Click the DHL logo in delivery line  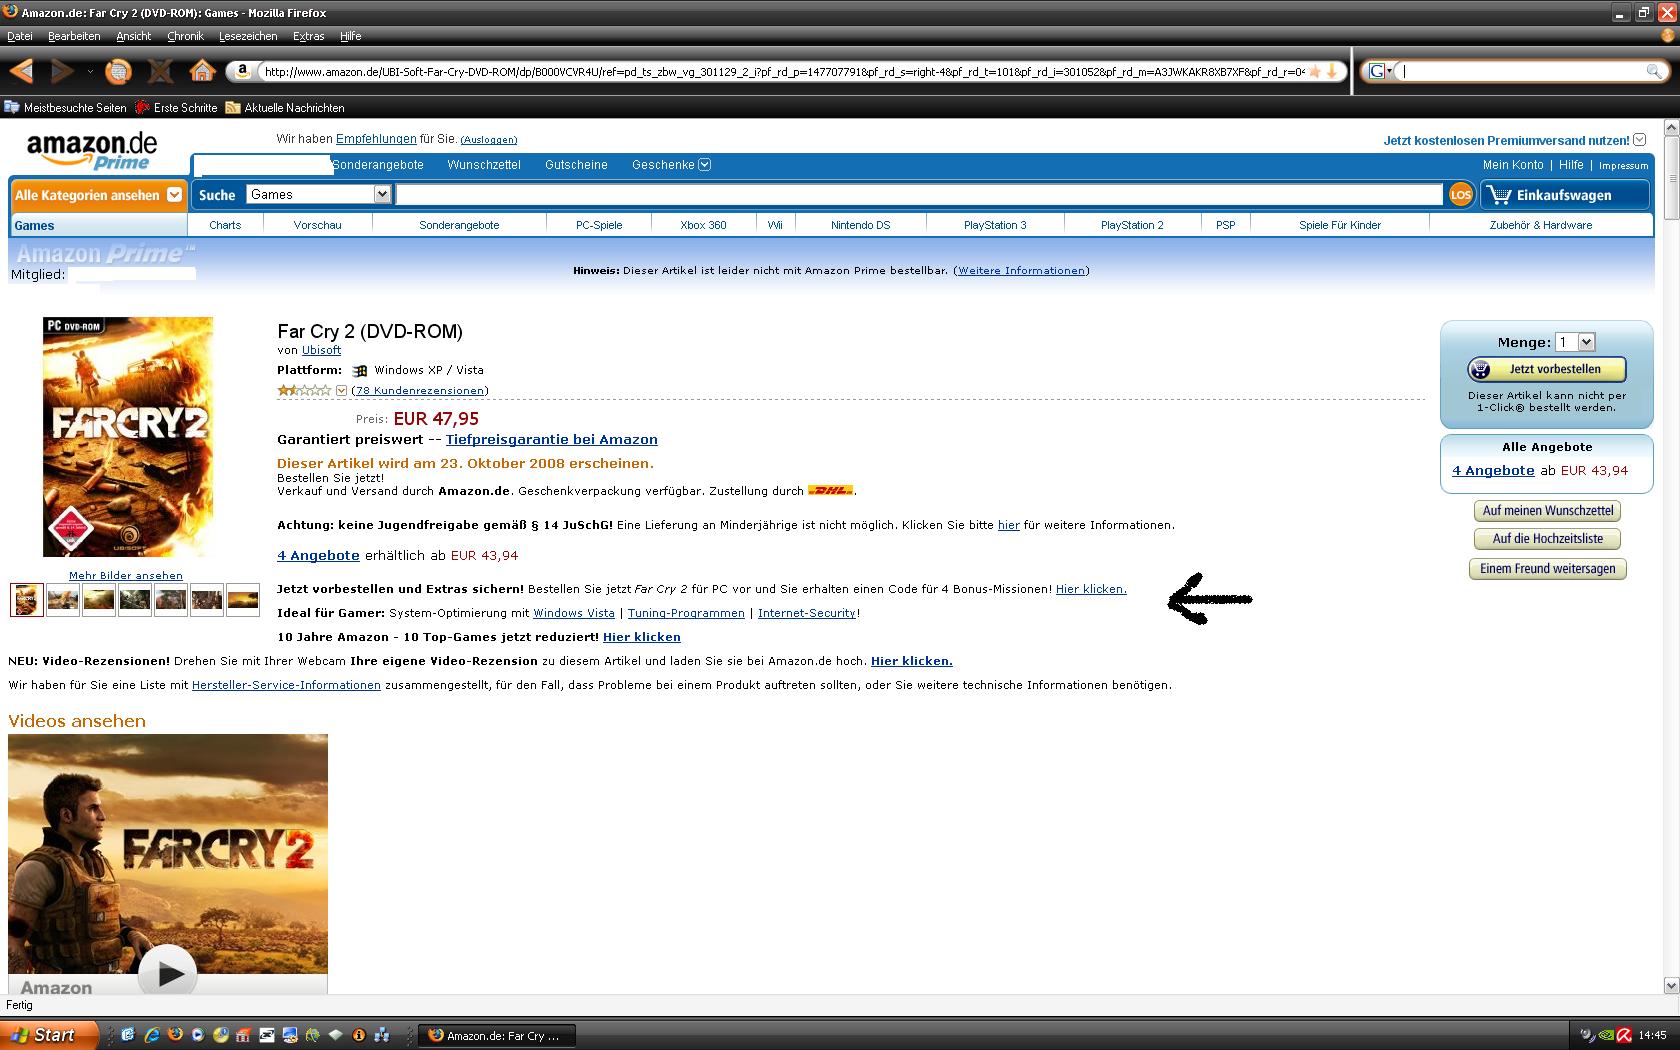pos(830,491)
